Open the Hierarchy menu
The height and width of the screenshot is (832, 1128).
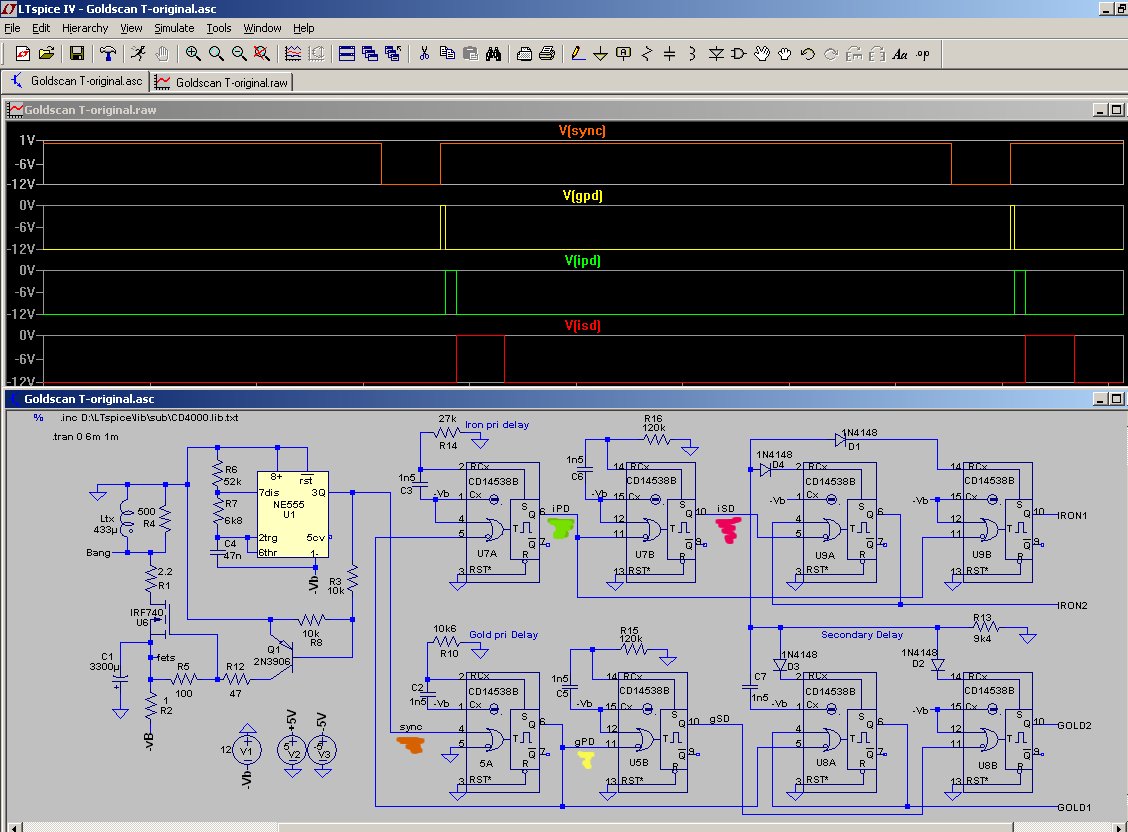(85, 28)
